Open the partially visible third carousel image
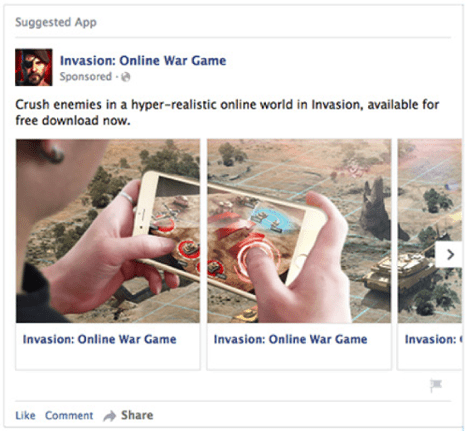470x431 pixels. pyautogui.click(x=430, y=231)
